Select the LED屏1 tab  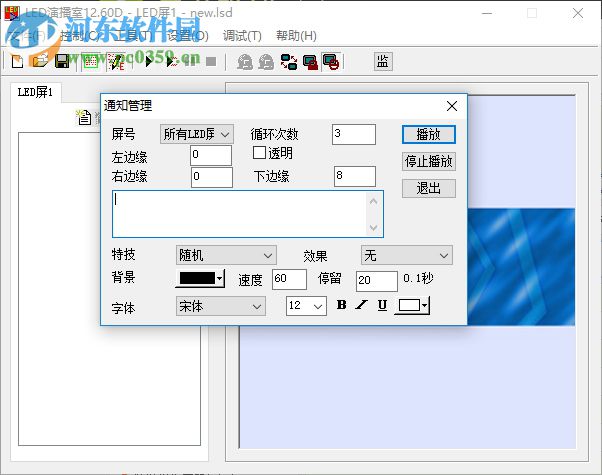[x=35, y=92]
